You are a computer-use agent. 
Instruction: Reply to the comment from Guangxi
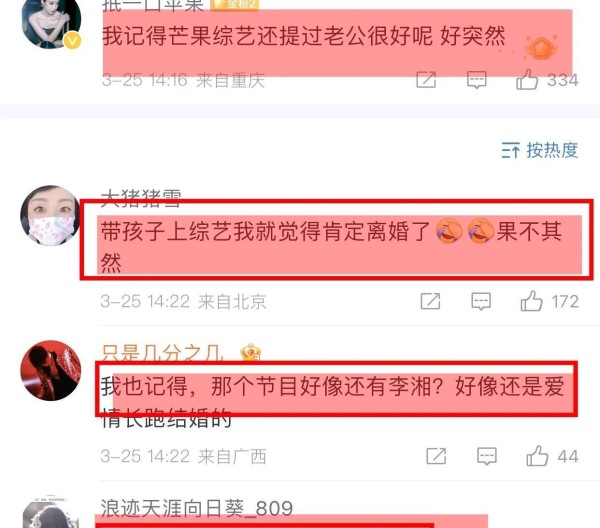pos(487,456)
